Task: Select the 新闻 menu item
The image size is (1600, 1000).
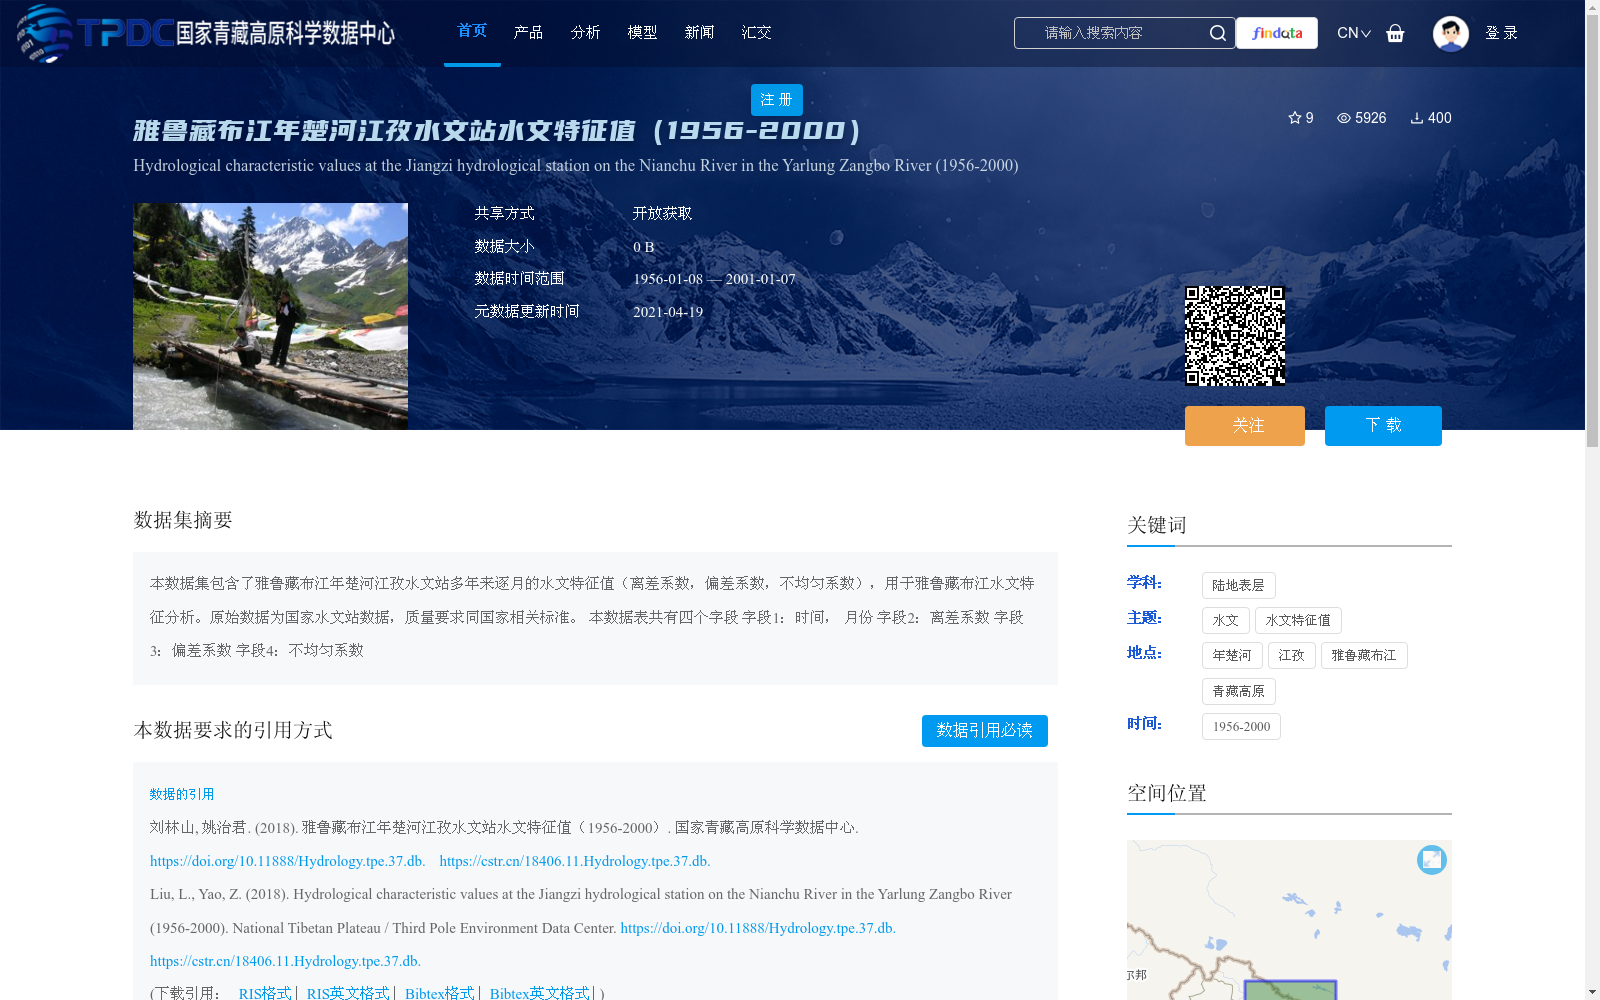Action: click(699, 32)
